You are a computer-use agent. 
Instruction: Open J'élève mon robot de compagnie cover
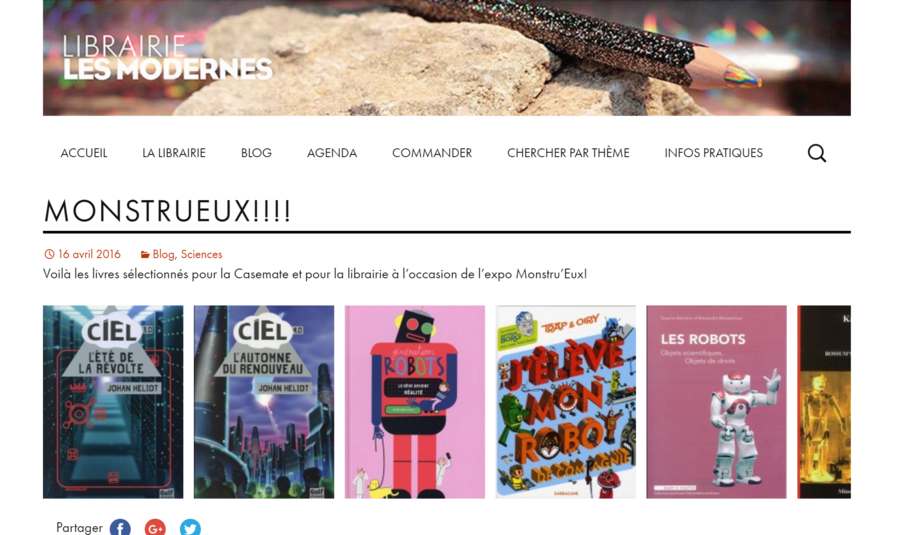[x=566, y=402]
